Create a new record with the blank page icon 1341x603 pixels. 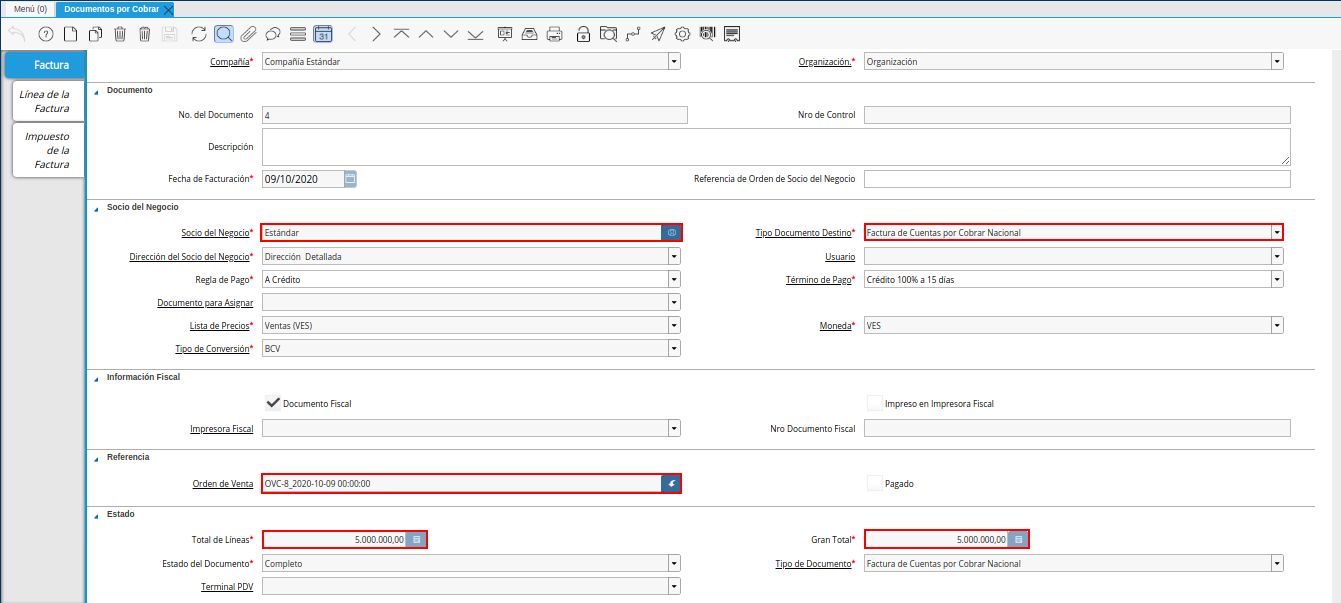[70, 34]
